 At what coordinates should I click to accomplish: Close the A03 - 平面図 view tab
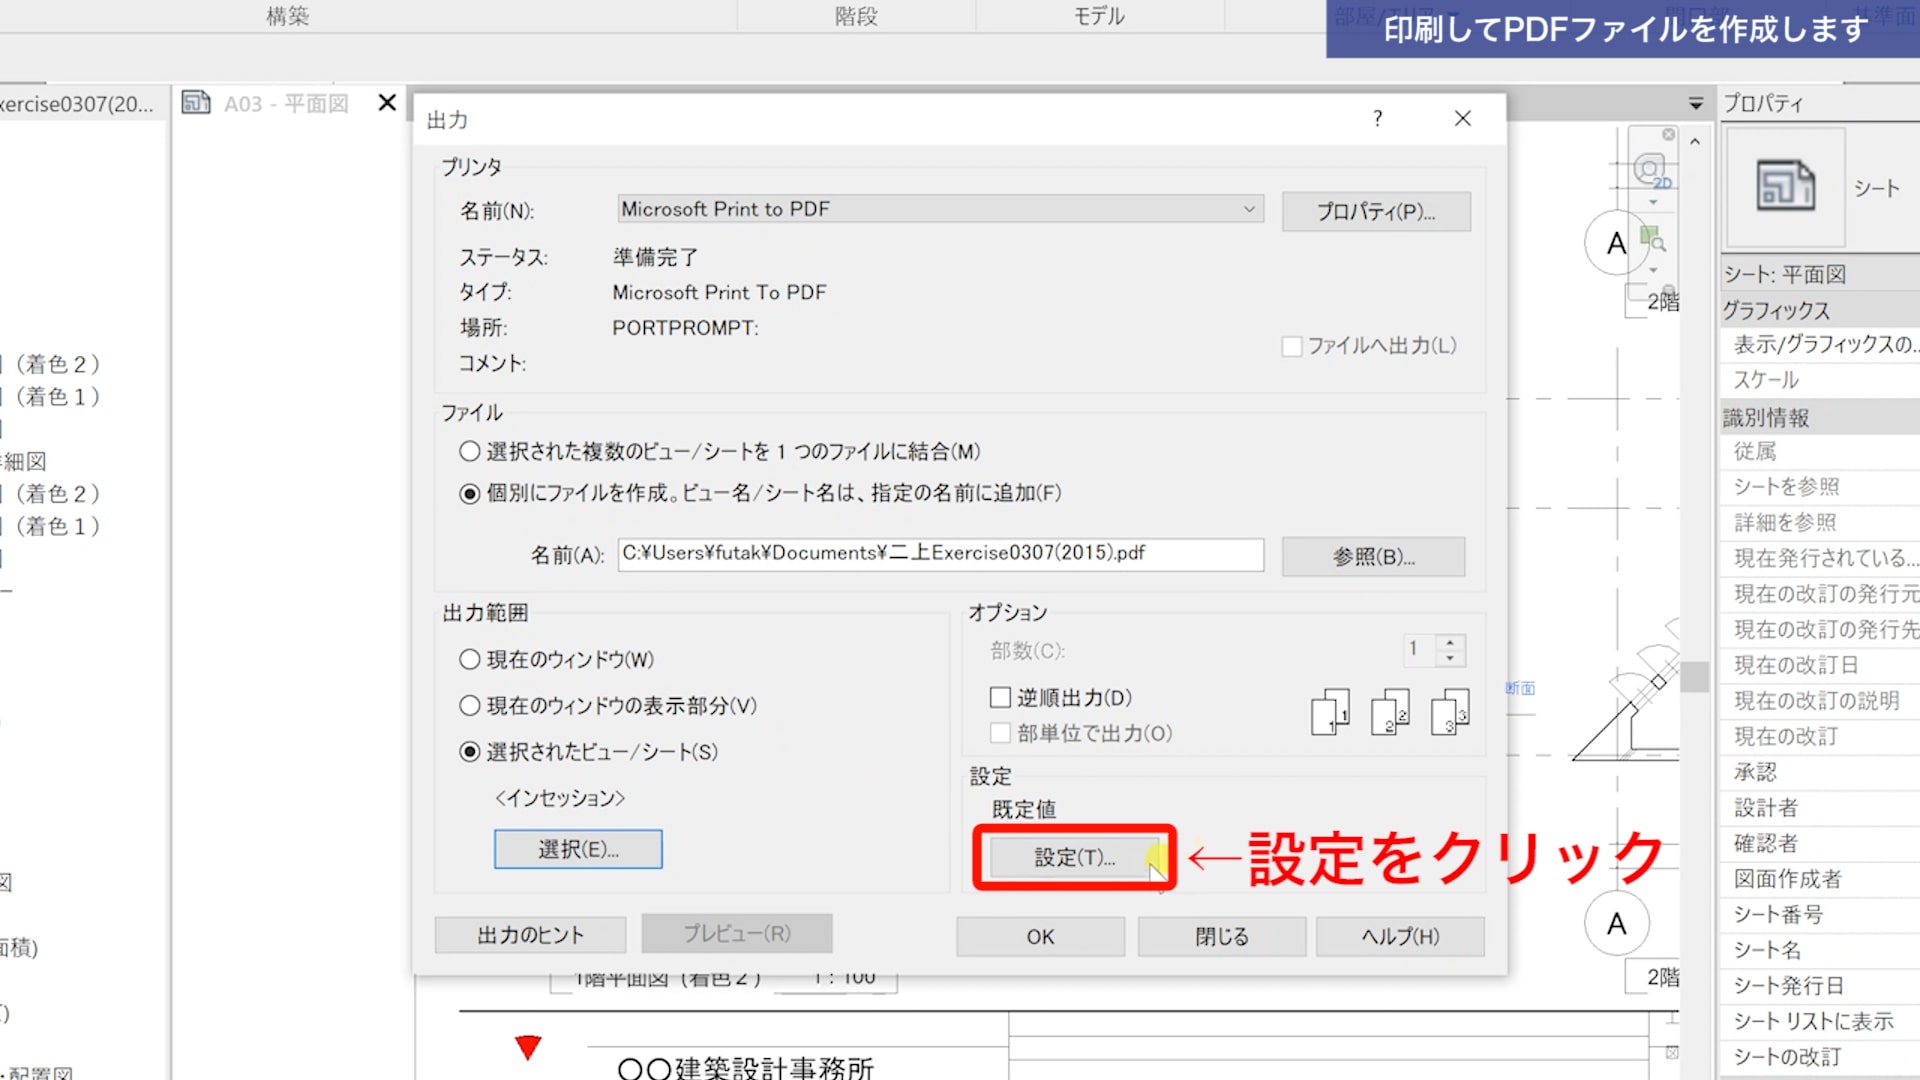click(x=387, y=103)
